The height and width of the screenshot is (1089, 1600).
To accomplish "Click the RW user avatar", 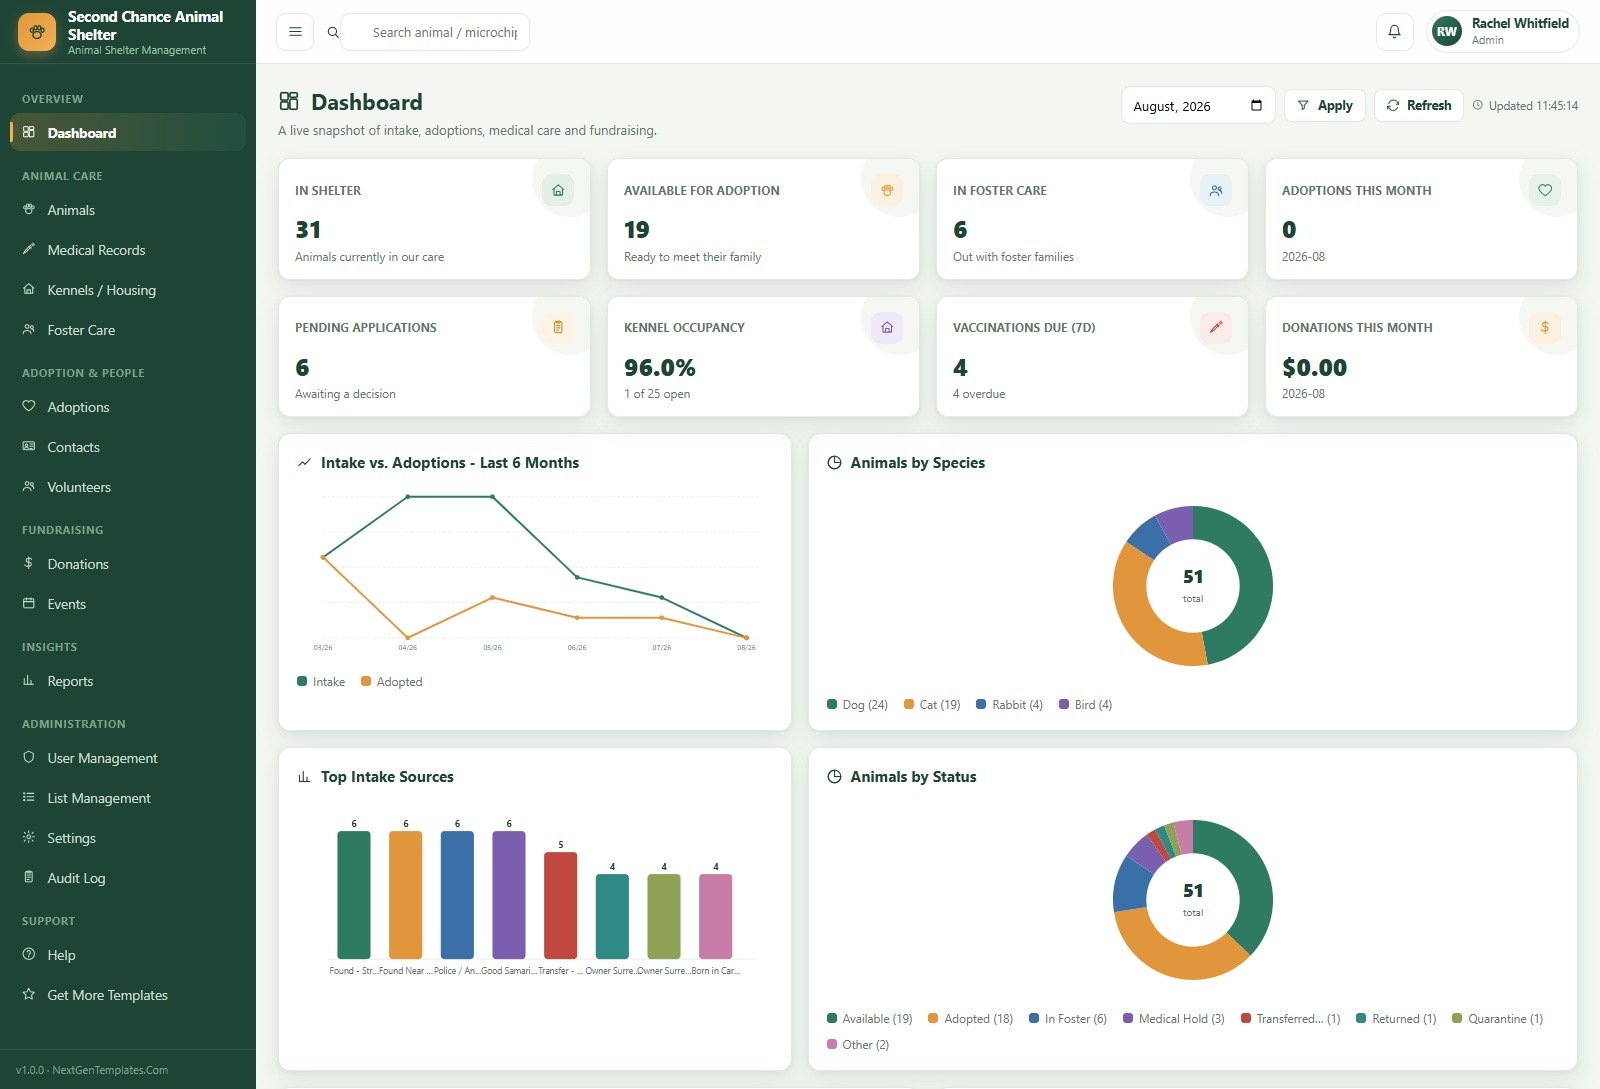I will (x=1446, y=32).
